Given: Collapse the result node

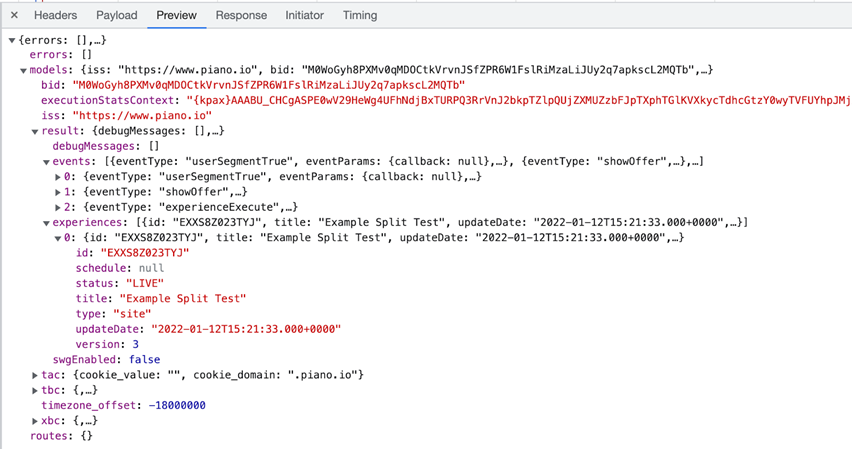Looking at the screenshot, I should point(35,131).
